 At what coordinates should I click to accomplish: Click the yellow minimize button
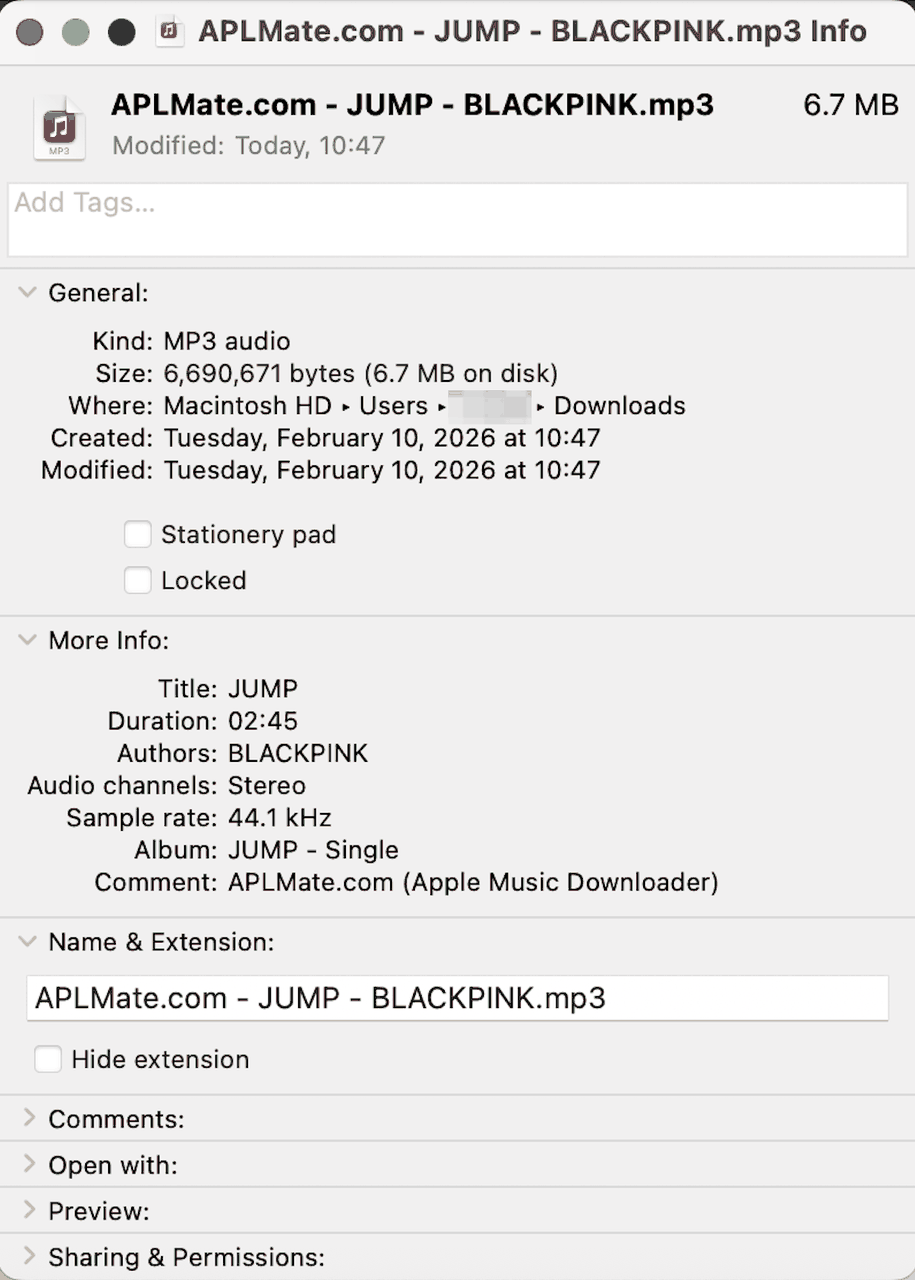click(75, 32)
